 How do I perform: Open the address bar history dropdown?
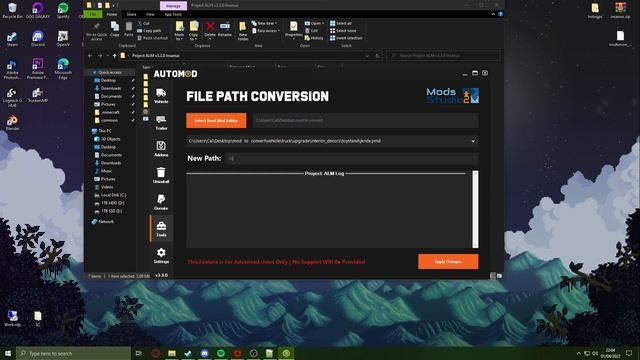pyautogui.click(x=367, y=56)
